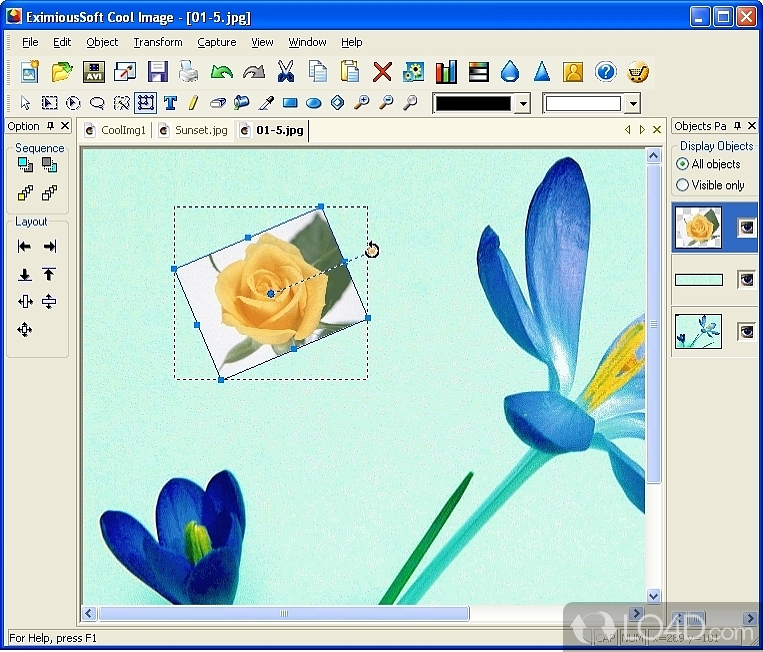The height and width of the screenshot is (652, 763).
Task: Open the Transform menu
Action: [x=158, y=42]
